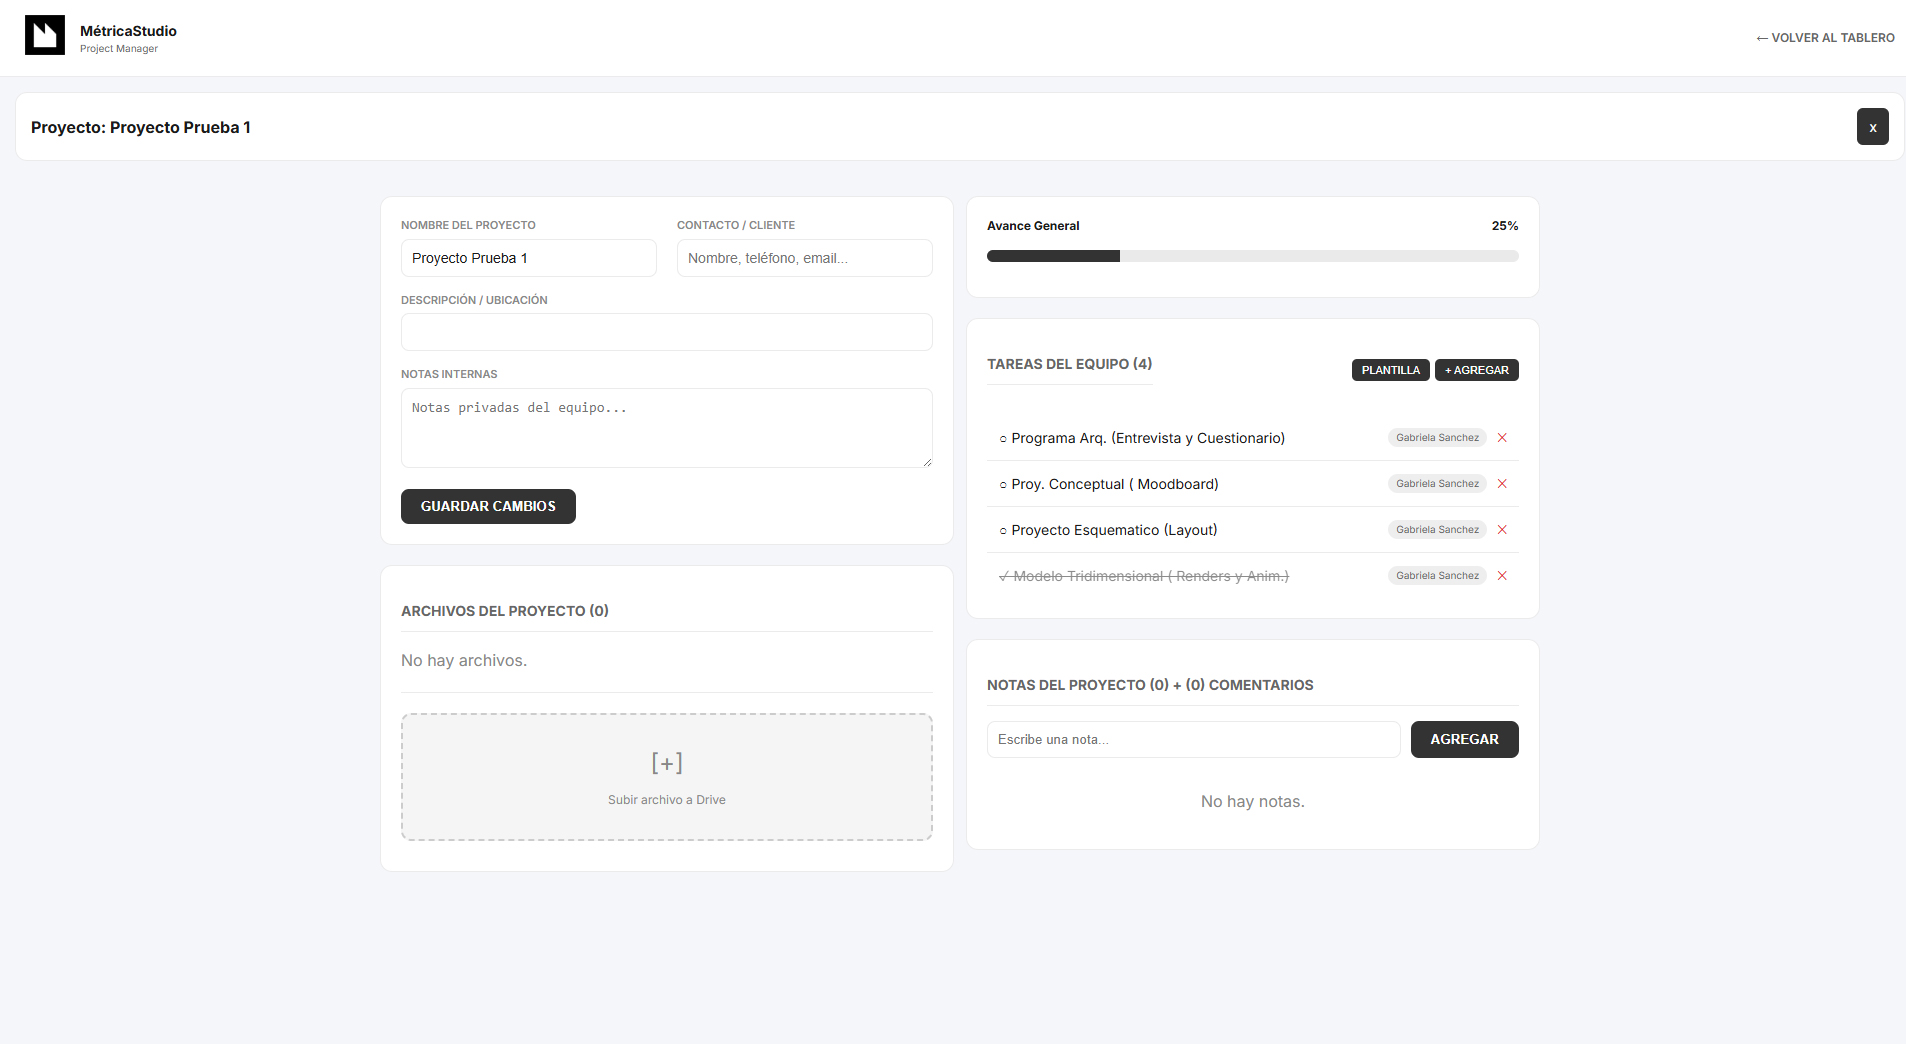Delete the Programa Arq. task
1906x1044 pixels.
tap(1502, 438)
